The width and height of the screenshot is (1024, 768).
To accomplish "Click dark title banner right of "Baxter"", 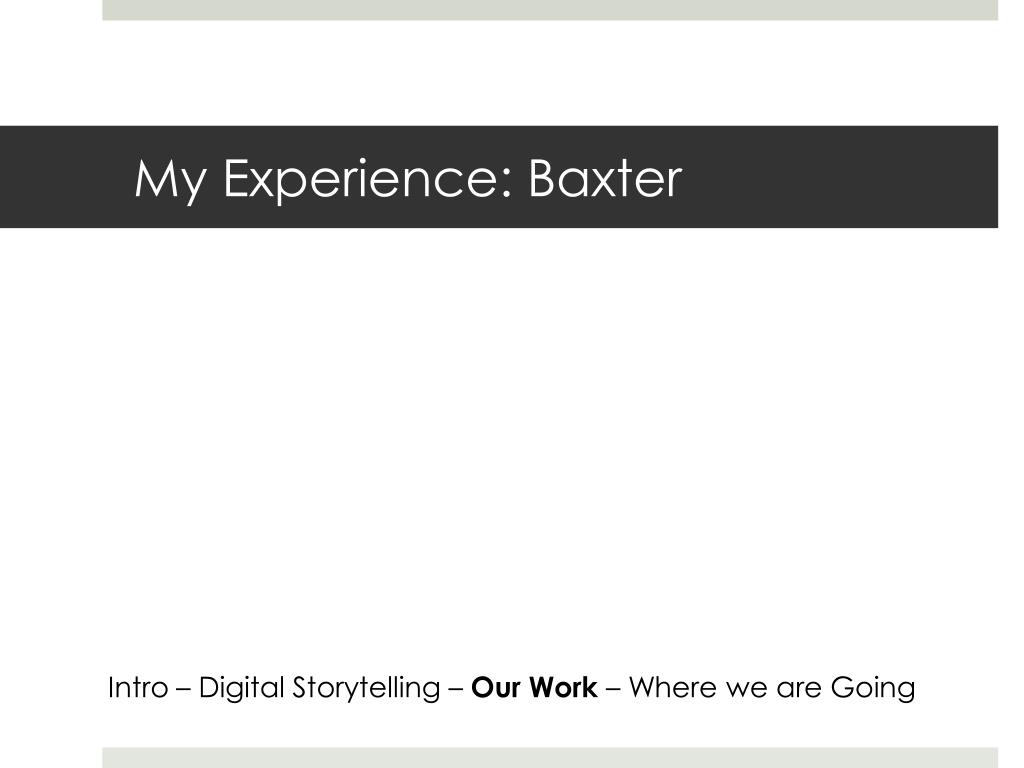I will tap(840, 177).
